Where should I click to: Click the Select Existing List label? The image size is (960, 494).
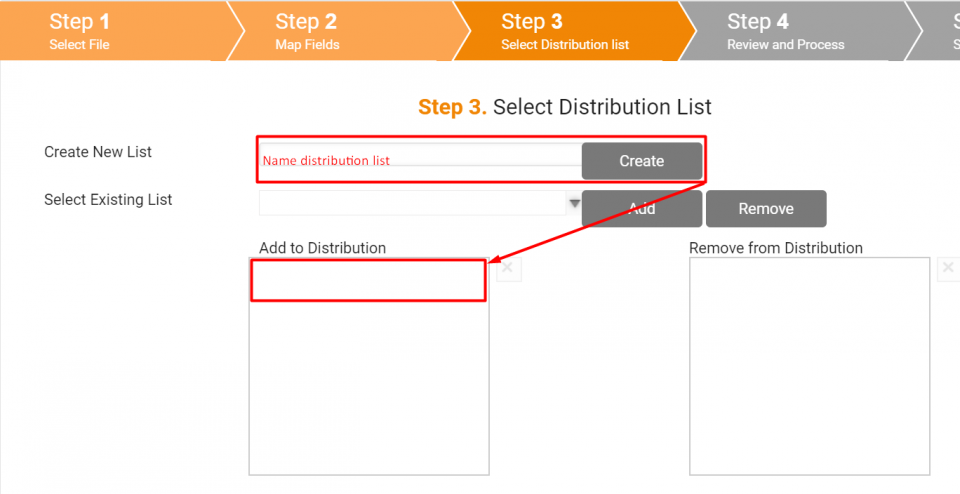click(x=108, y=200)
